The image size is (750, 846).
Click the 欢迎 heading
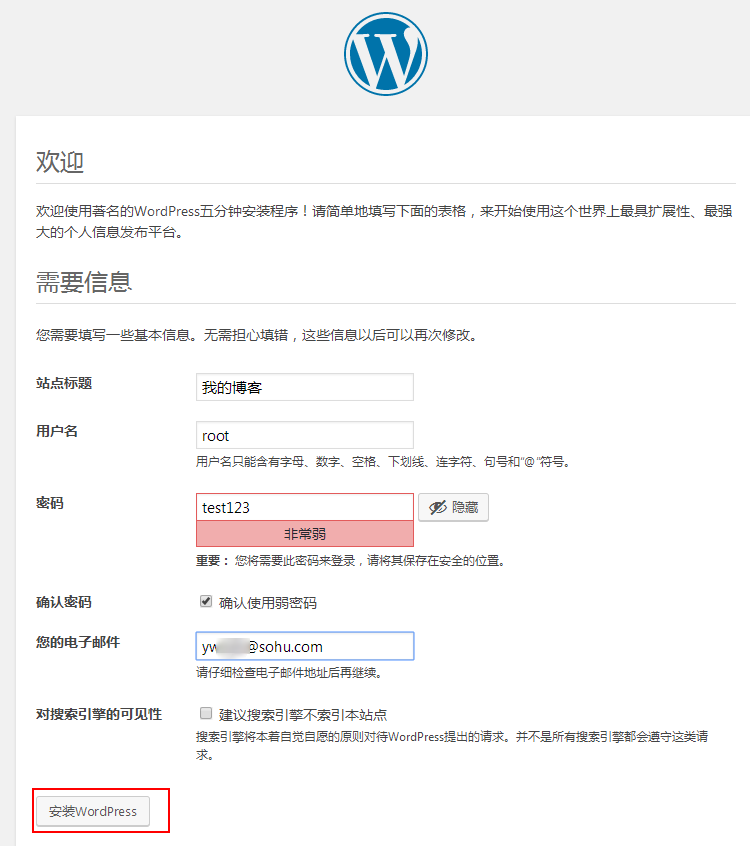pyautogui.click(x=60, y=161)
